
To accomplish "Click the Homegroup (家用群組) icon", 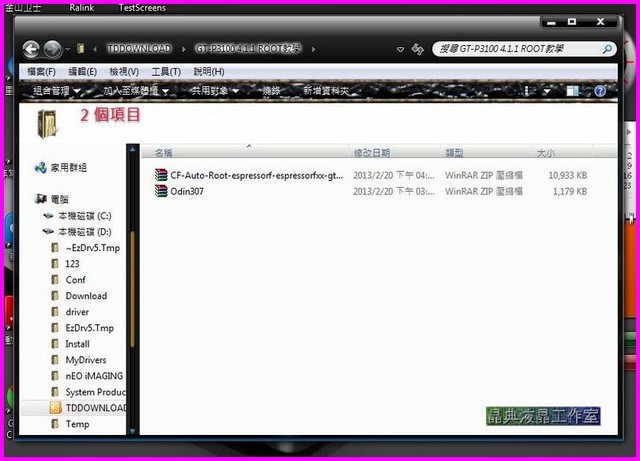I will click(x=41, y=167).
